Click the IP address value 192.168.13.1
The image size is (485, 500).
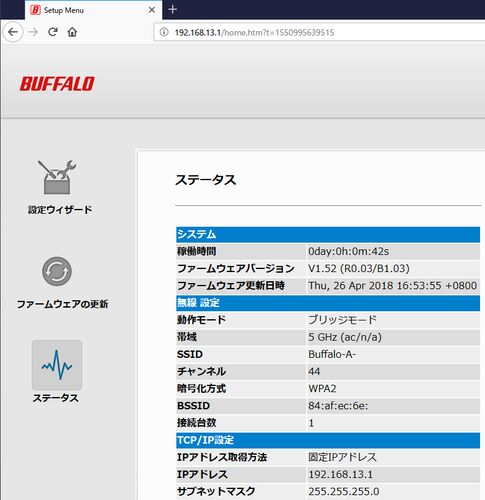(x=341, y=474)
